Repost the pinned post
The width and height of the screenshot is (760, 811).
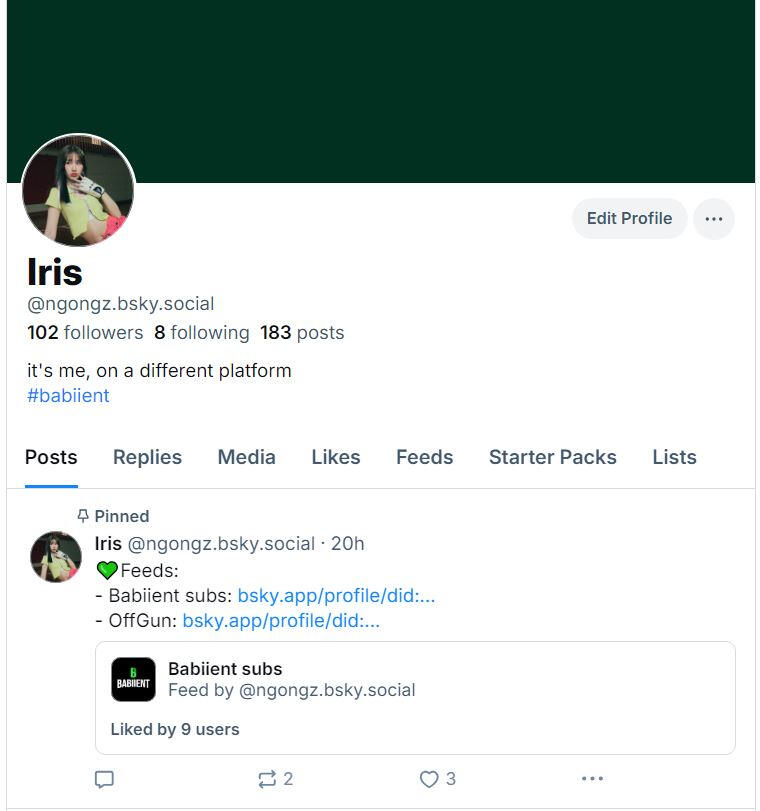pyautogui.click(x=268, y=779)
